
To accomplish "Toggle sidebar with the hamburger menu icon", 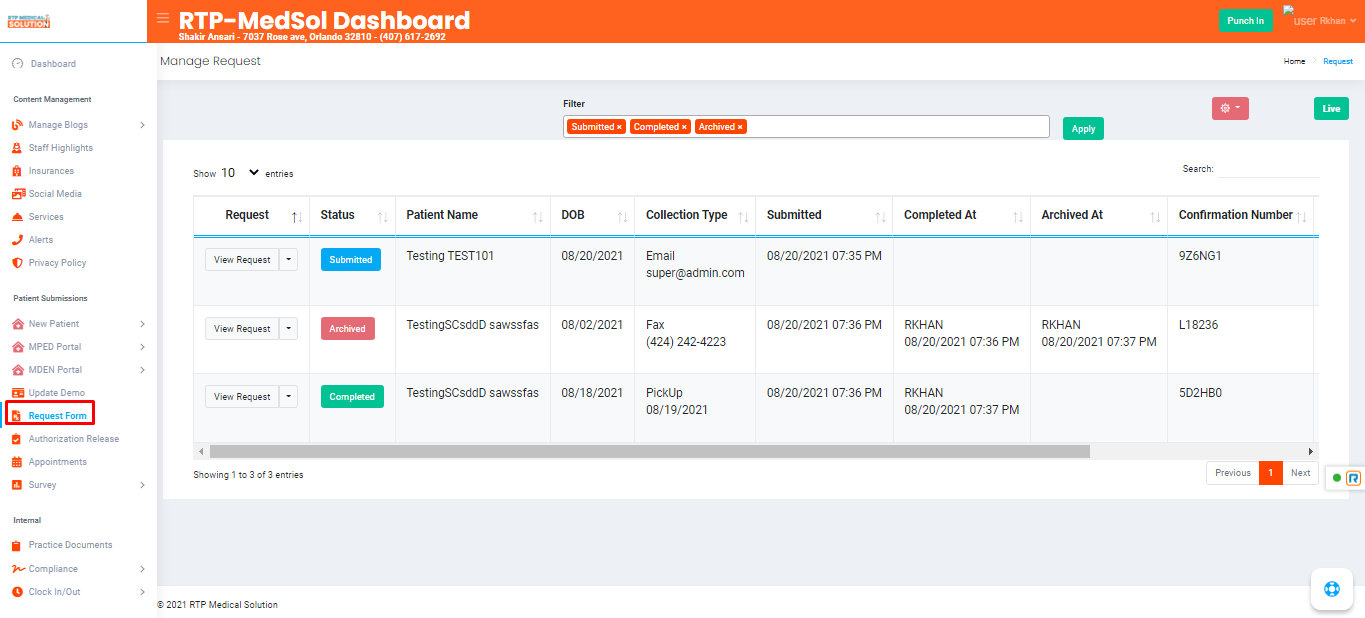I will click(x=163, y=18).
